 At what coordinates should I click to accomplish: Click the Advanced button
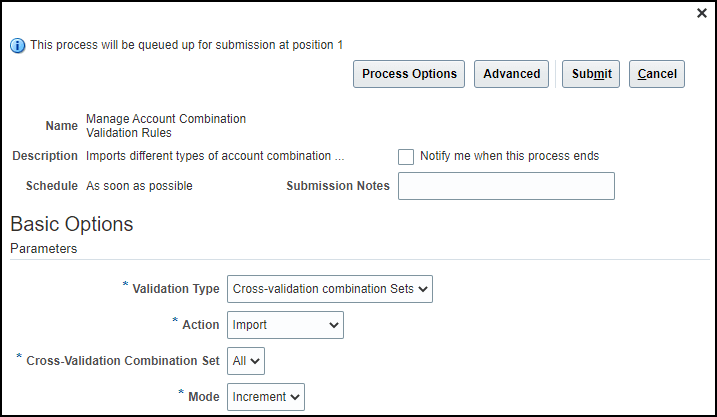(x=512, y=74)
